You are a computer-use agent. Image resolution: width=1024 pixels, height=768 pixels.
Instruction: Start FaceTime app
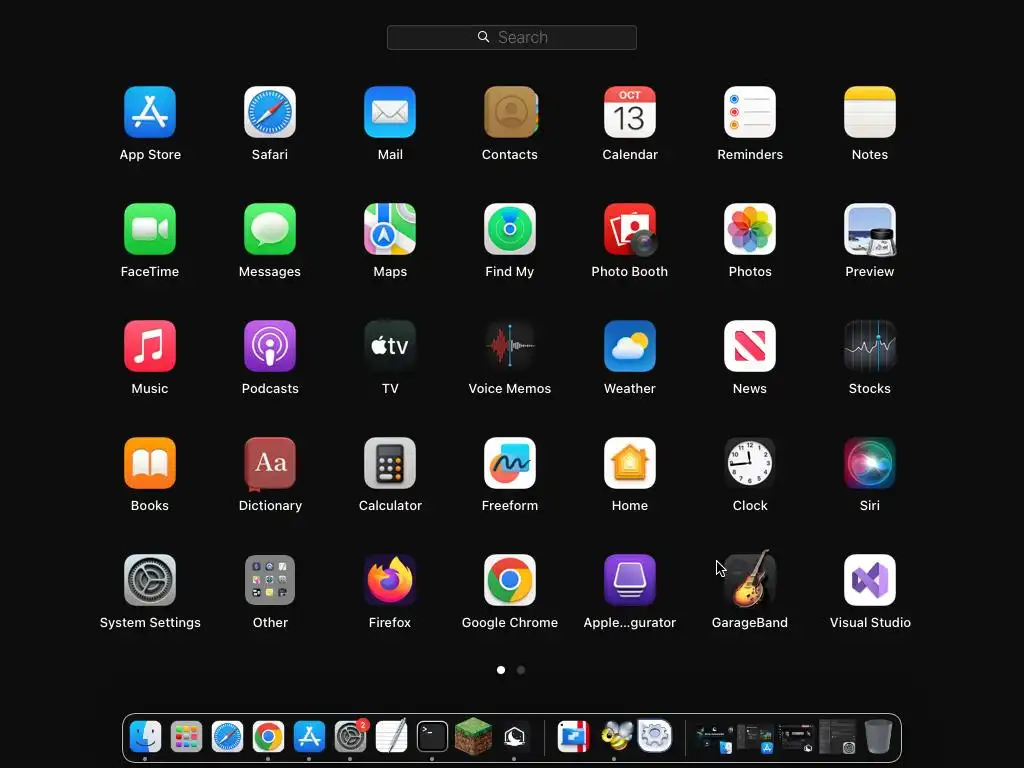[150, 229]
